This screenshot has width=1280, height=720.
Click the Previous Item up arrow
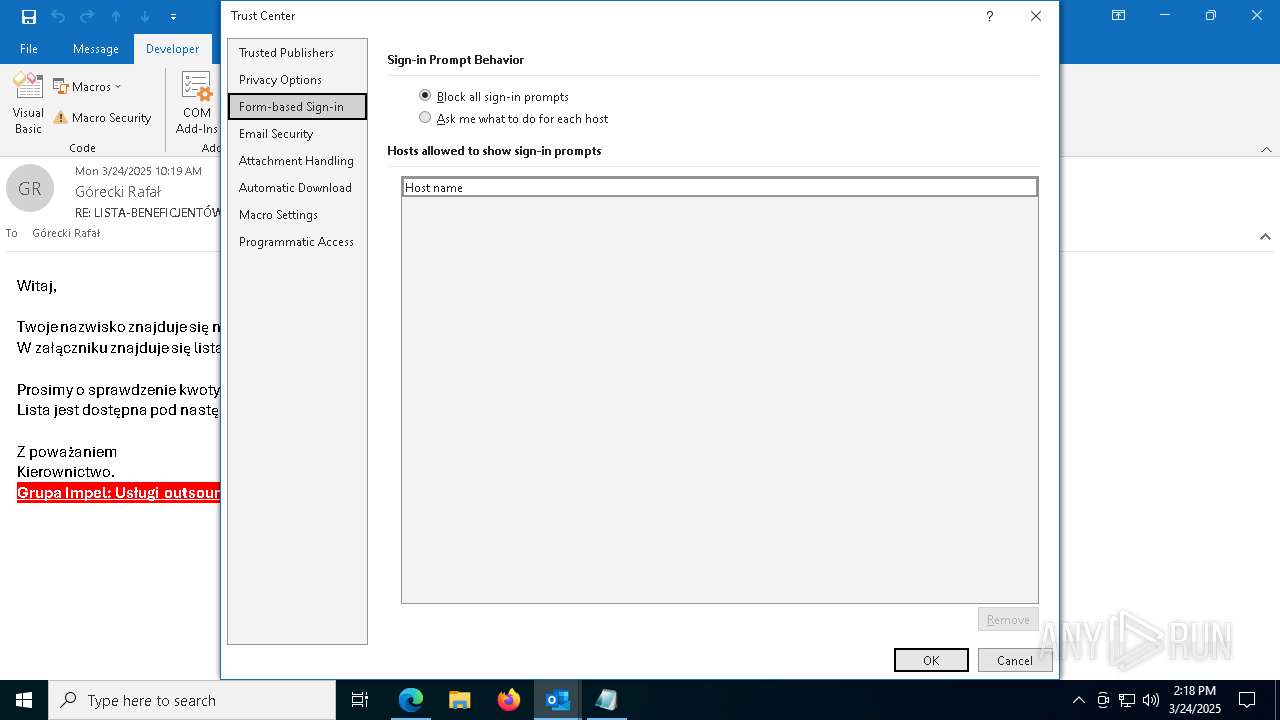[116, 16]
